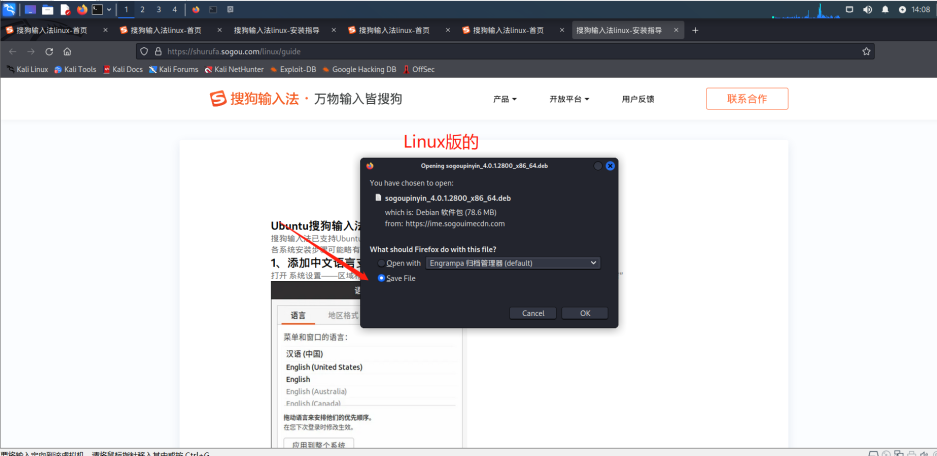This screenshot has width=937, height=456.
Task: Launch Firefox from the panel launcher
Action: tap(82, 10)
